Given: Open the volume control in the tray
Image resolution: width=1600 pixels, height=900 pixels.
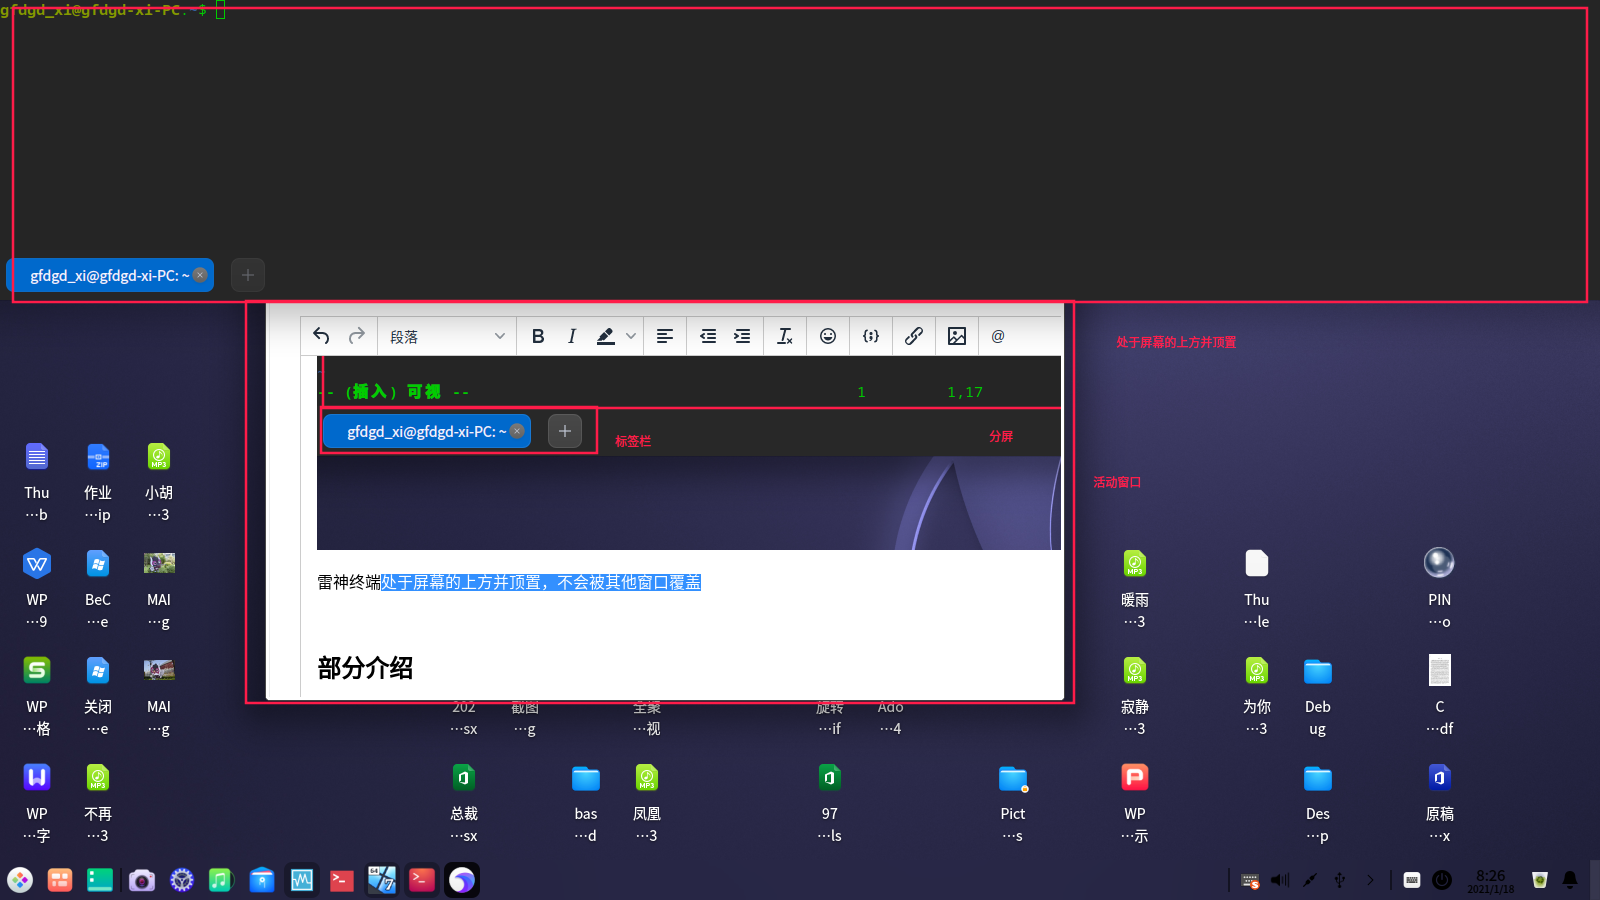Looking at the screenshot, I should (1280, 880).
